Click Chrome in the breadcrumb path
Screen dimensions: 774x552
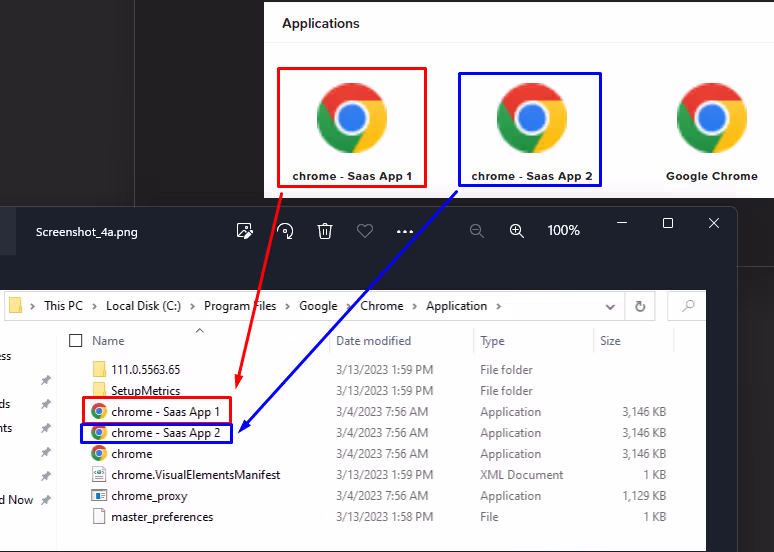pyautogui.click(x=382, y=306)
